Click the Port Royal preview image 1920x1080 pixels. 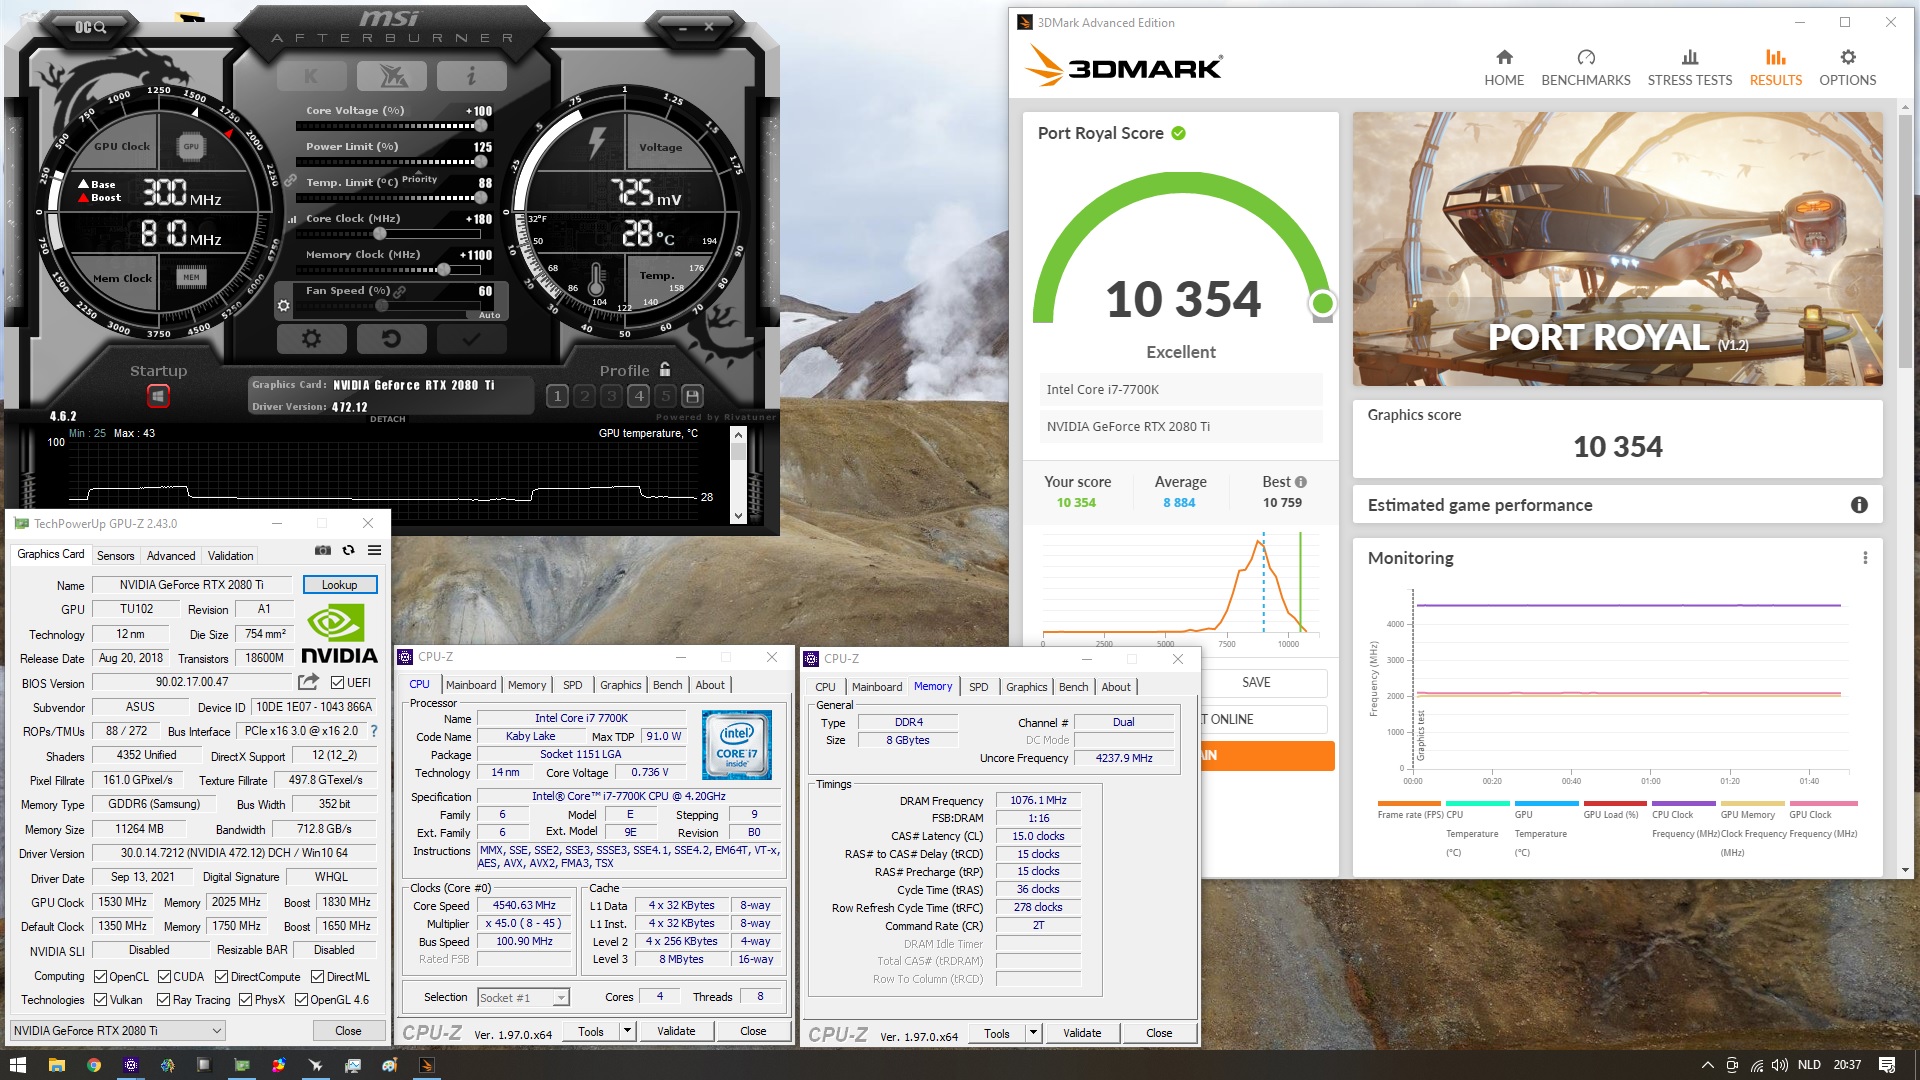point(1617,249)
